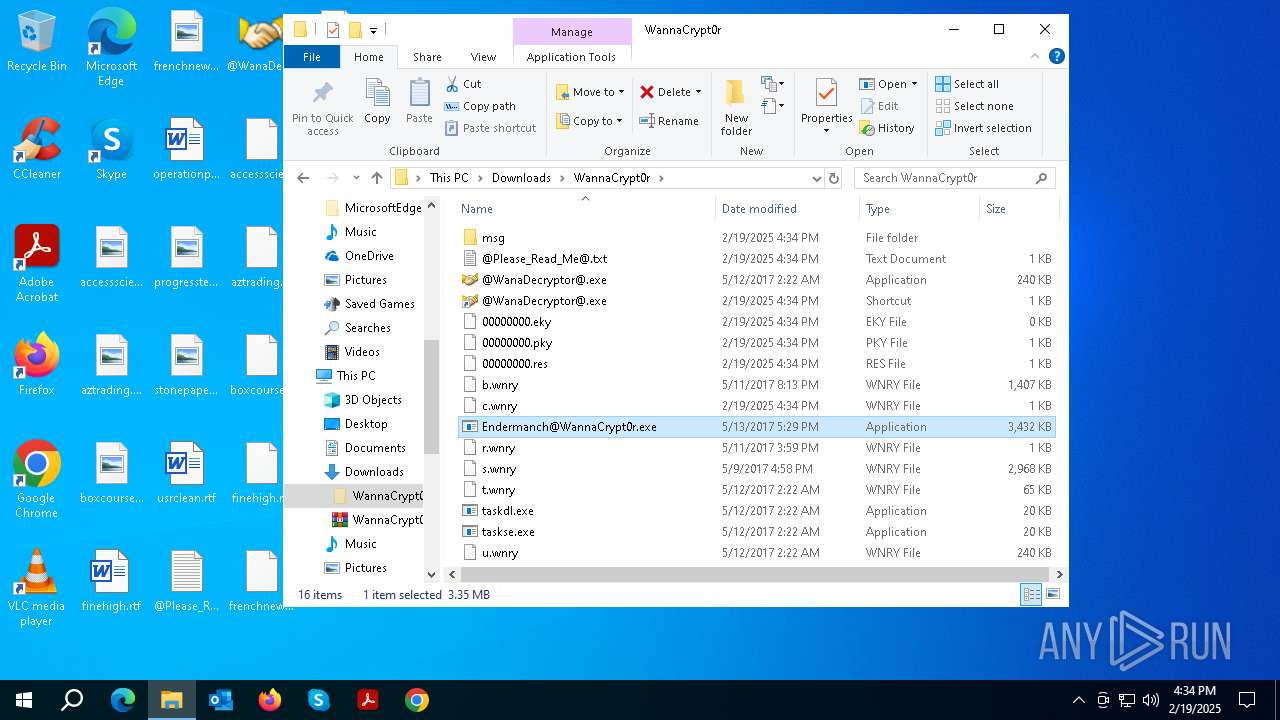Image resolution: width=1280 pixels, height=720 pixels.
Task: Open Explorer Help question mark icon
Action: coord(1056,57)
